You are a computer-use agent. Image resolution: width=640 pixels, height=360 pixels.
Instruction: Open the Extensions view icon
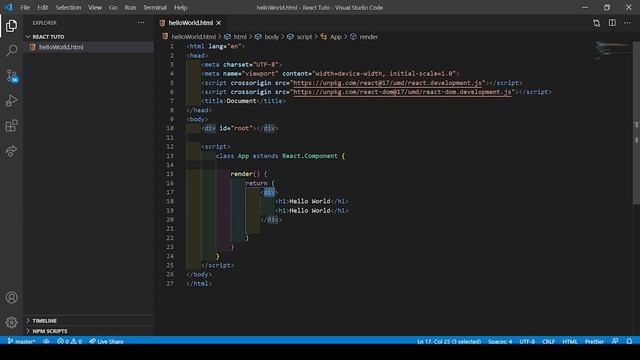(11, 126)
